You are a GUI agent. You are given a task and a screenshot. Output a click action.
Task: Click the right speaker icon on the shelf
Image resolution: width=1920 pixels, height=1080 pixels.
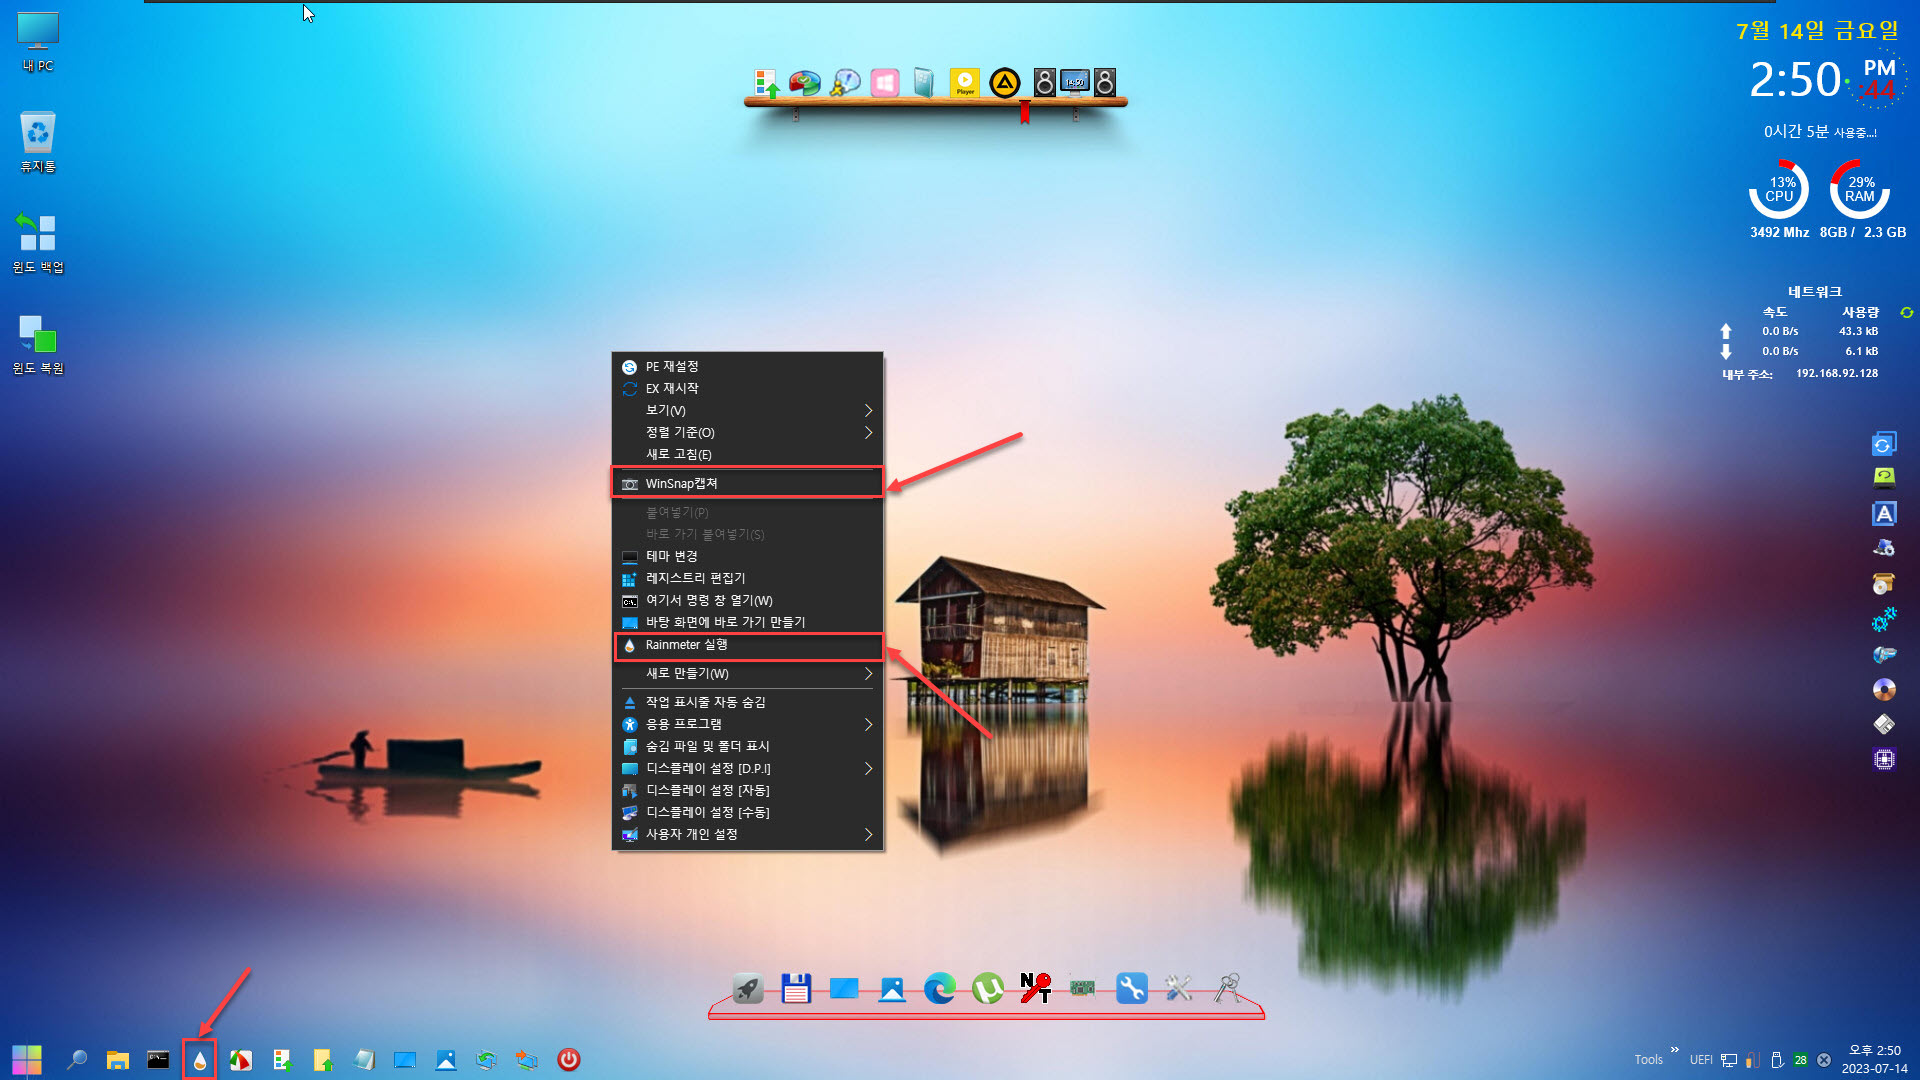coord(1105,82)
